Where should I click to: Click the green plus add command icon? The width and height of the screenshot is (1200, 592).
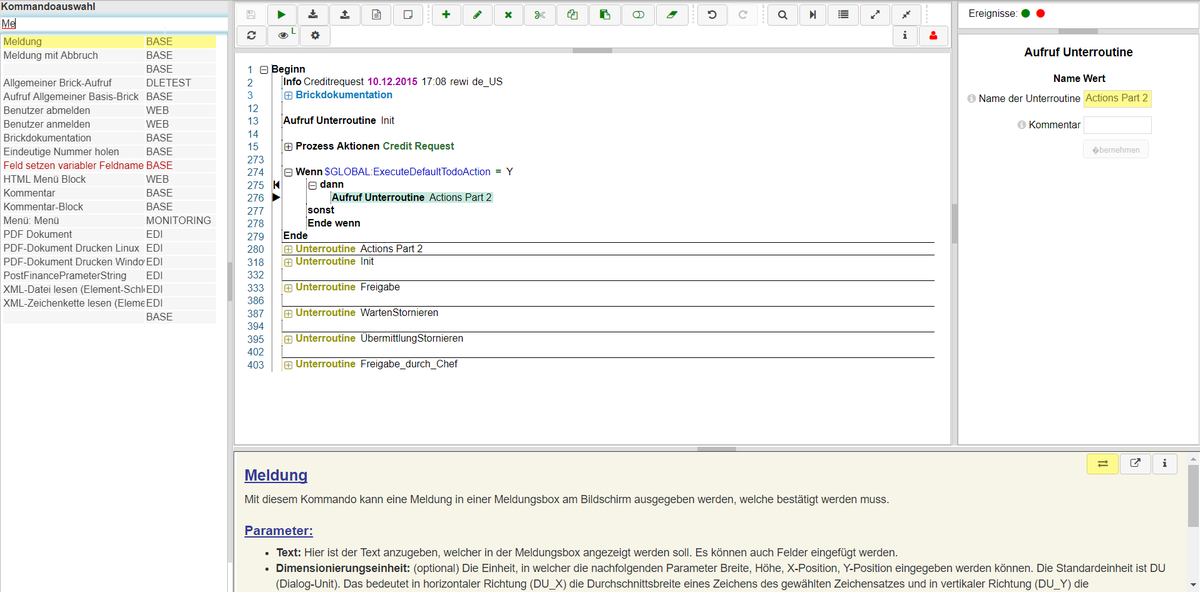pos(445,15)
